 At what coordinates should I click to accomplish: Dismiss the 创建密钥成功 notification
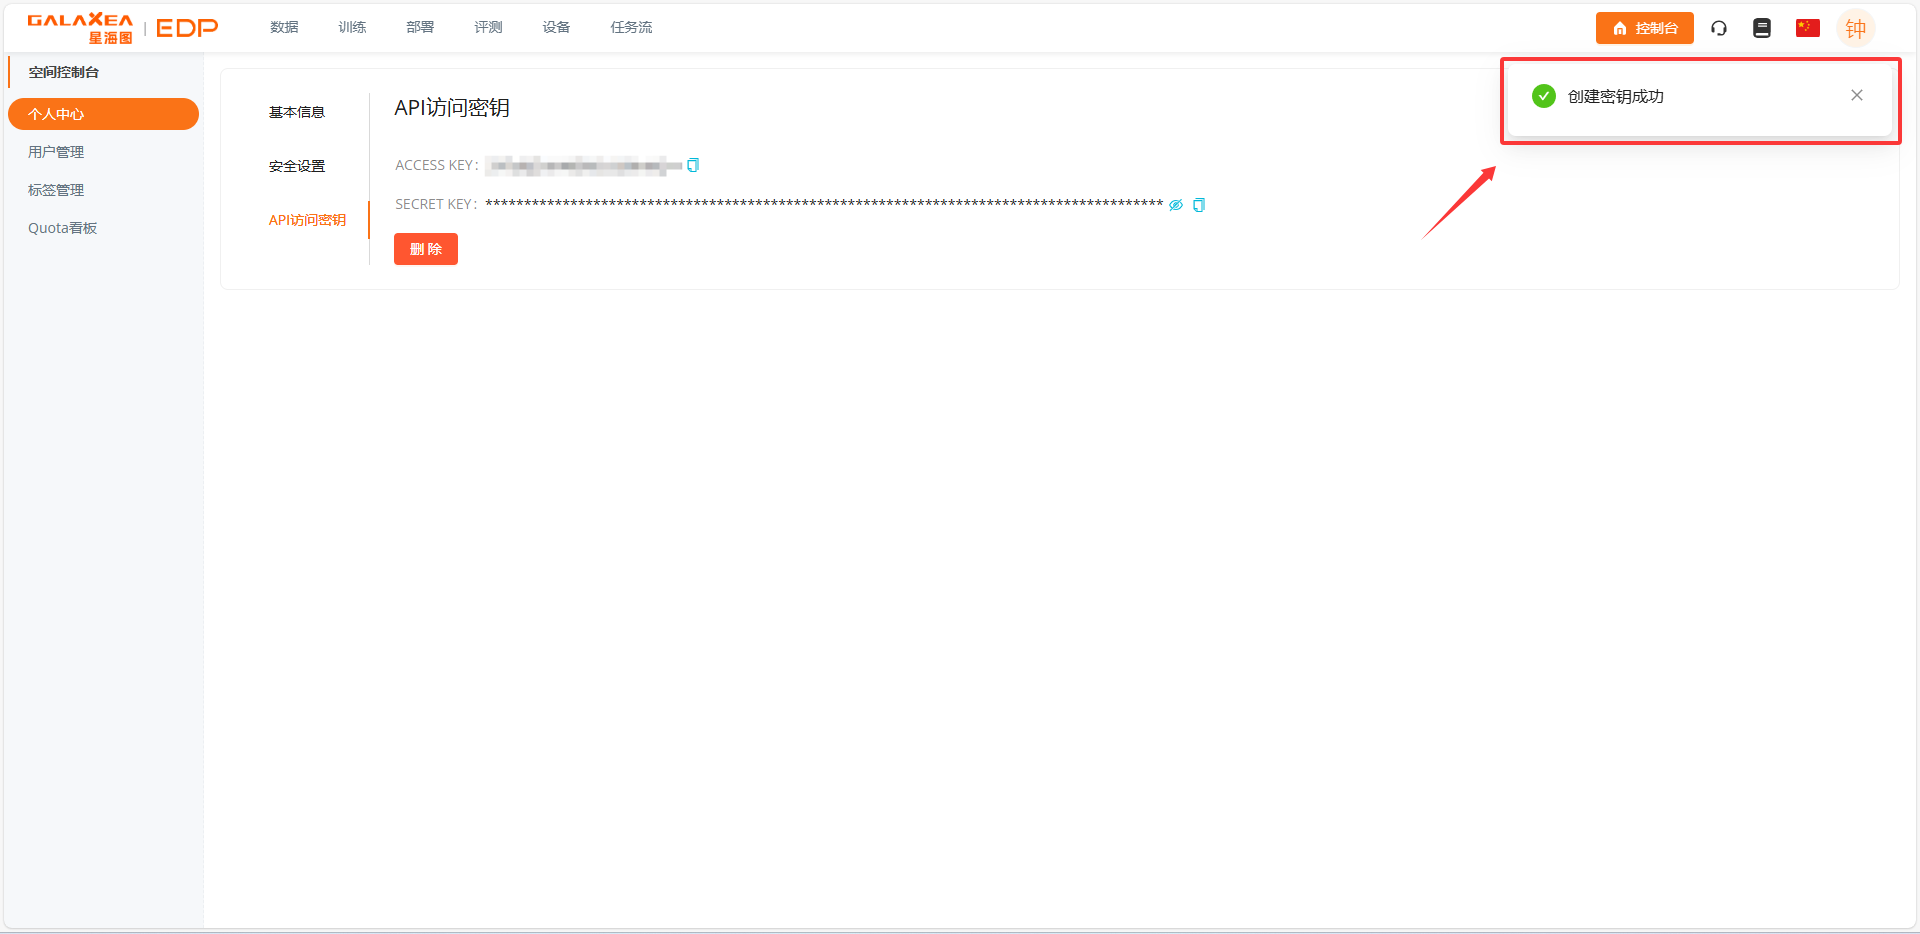tap(1856, 96)
